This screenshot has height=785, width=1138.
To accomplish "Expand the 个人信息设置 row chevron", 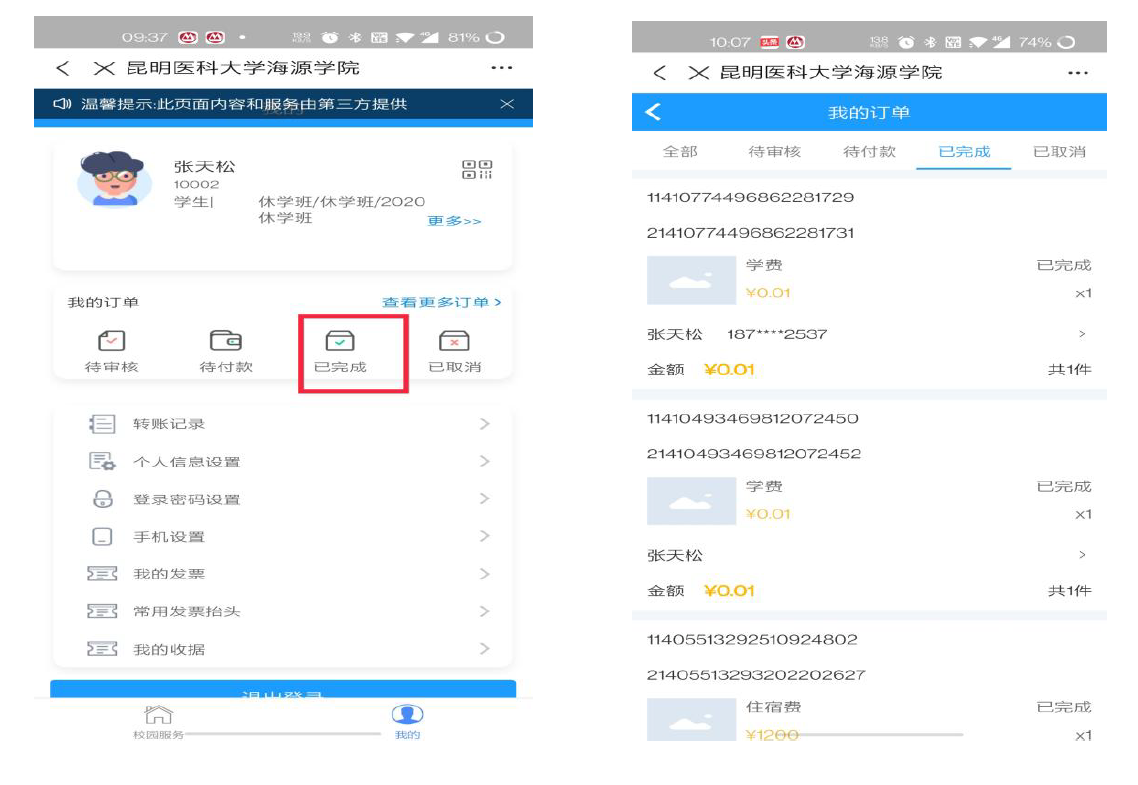I will coord(484,461).
